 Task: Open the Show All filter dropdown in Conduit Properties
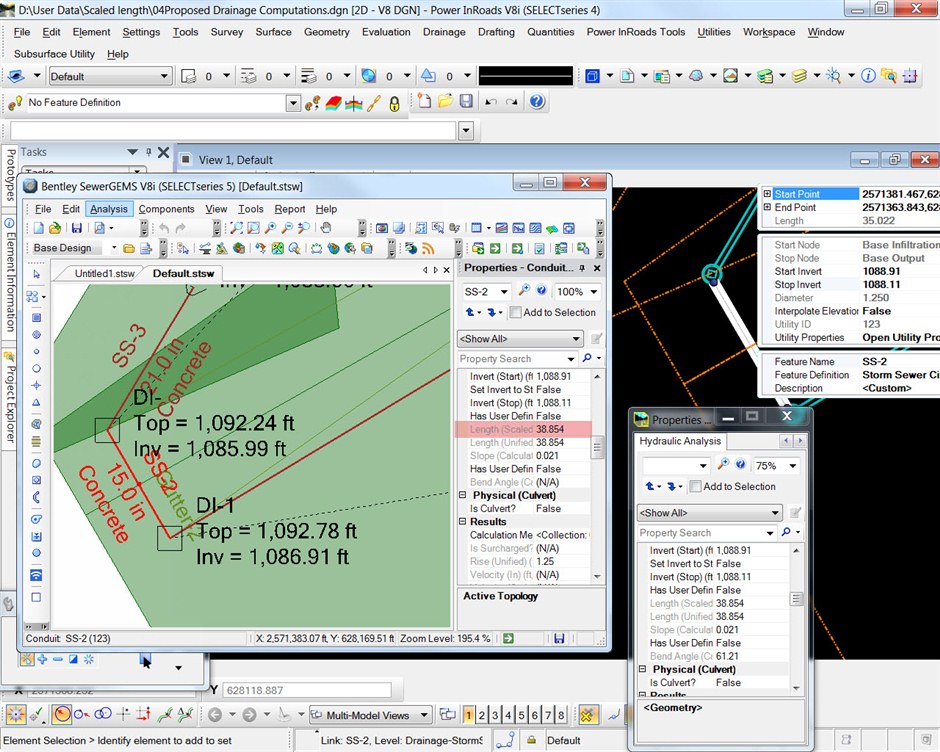click(x=576, y=339)
